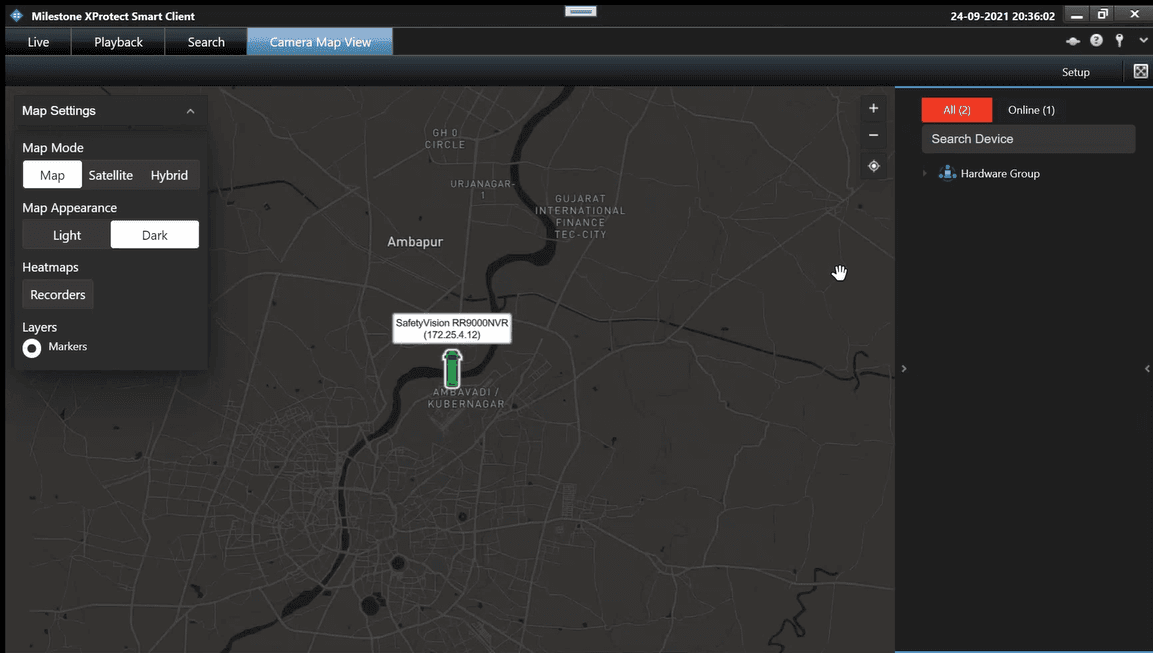This screenshot has height=653, width=1153.
Task: Zoom in the map with plus button
Action: 873,108
